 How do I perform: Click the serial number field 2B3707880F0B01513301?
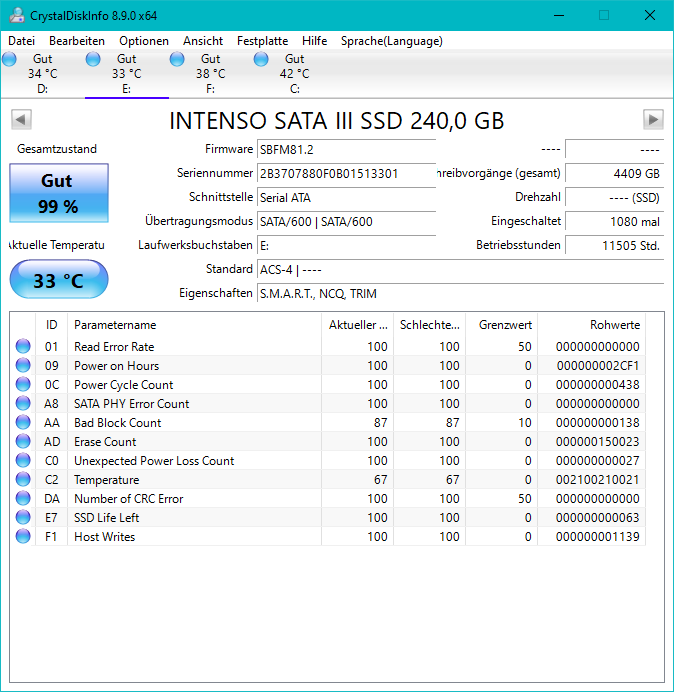(x=346, y=173)
